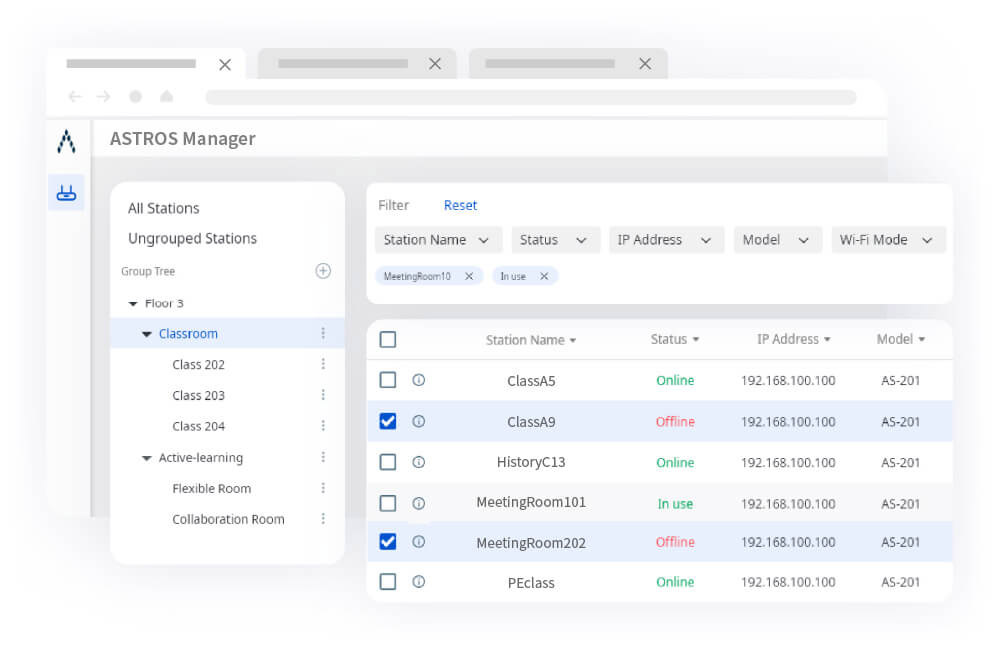
Task: Open Class 204 more options menu
Action: (x=323, y=425)
